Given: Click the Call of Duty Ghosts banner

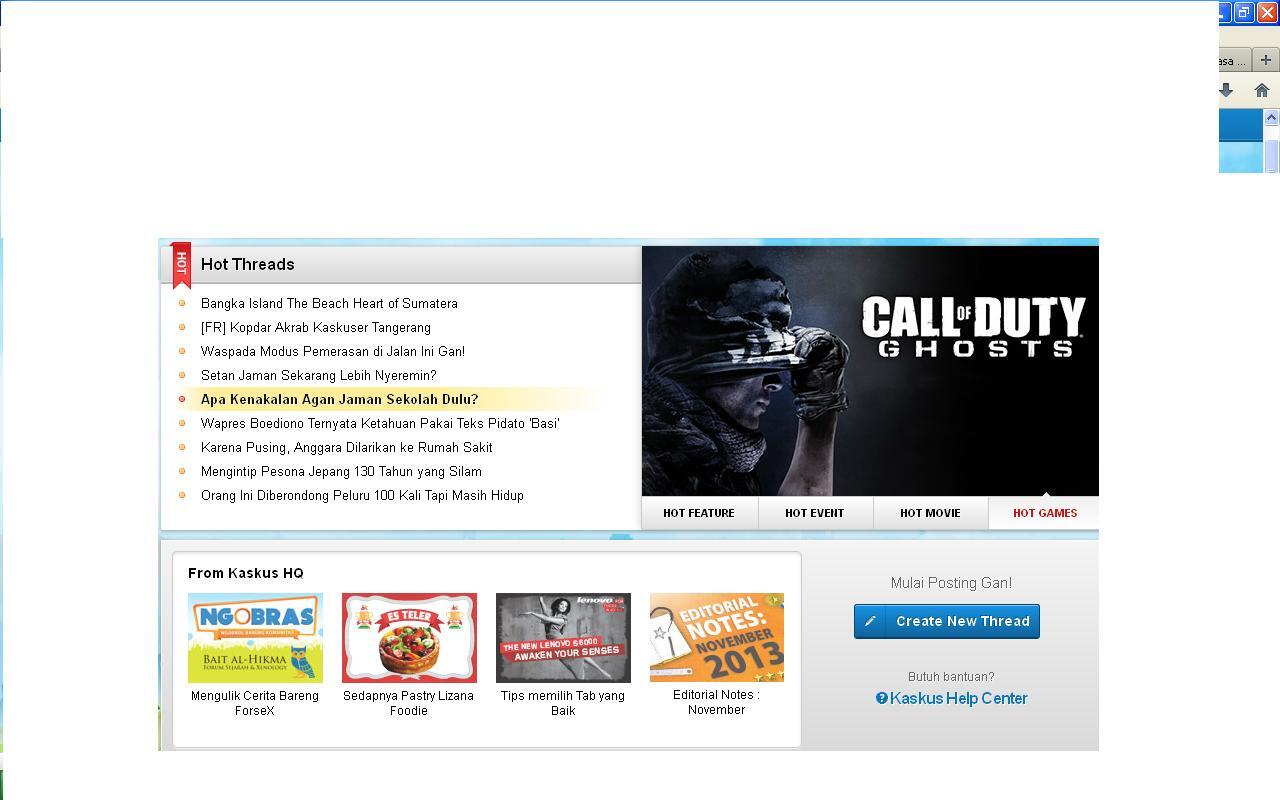Looking at the screenshot, I should pos(870,371).
